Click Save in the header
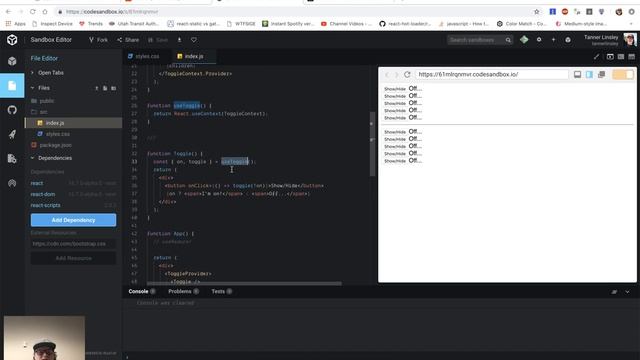 pos(158,40)
